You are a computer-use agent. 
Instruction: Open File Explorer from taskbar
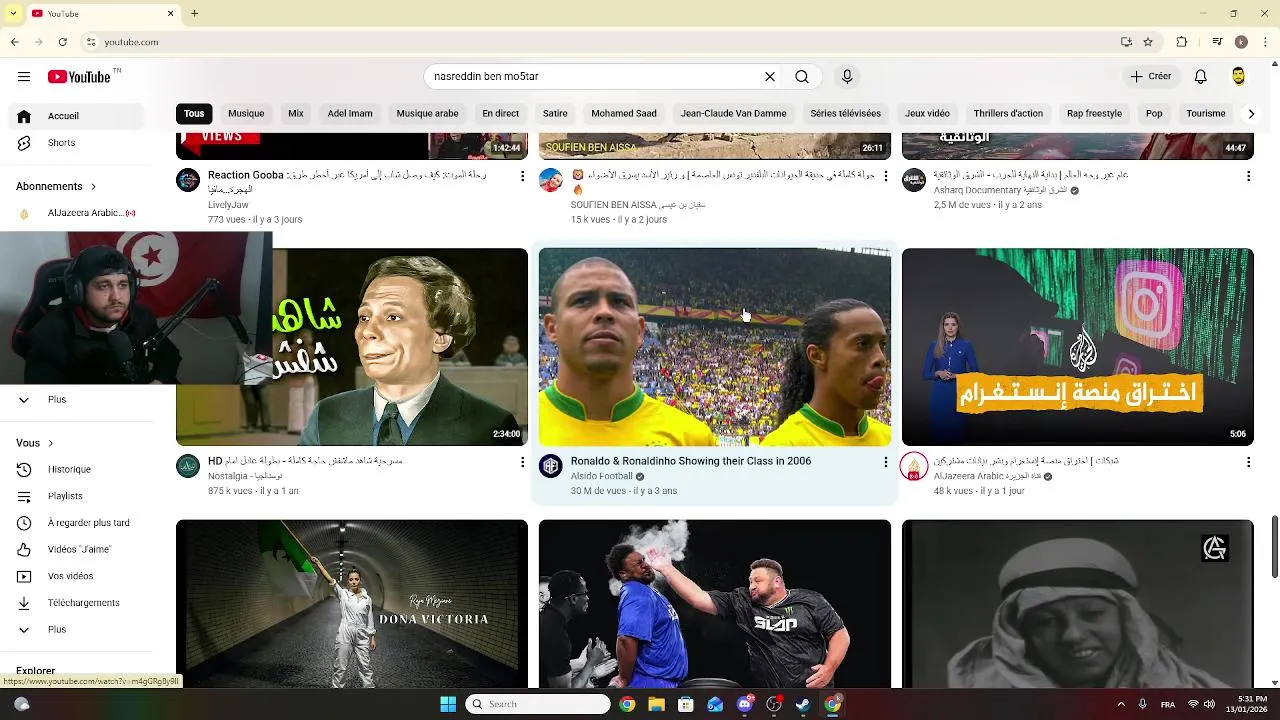point(656,704)
